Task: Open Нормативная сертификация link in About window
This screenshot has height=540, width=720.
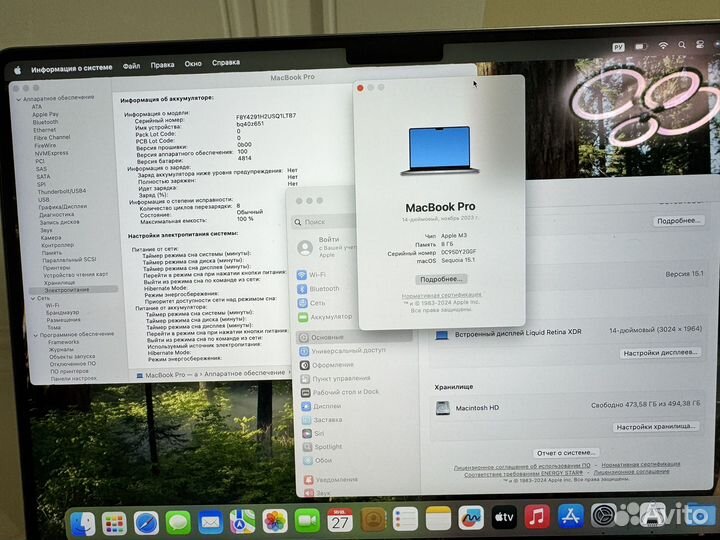Action: click(x=442, y=295)
